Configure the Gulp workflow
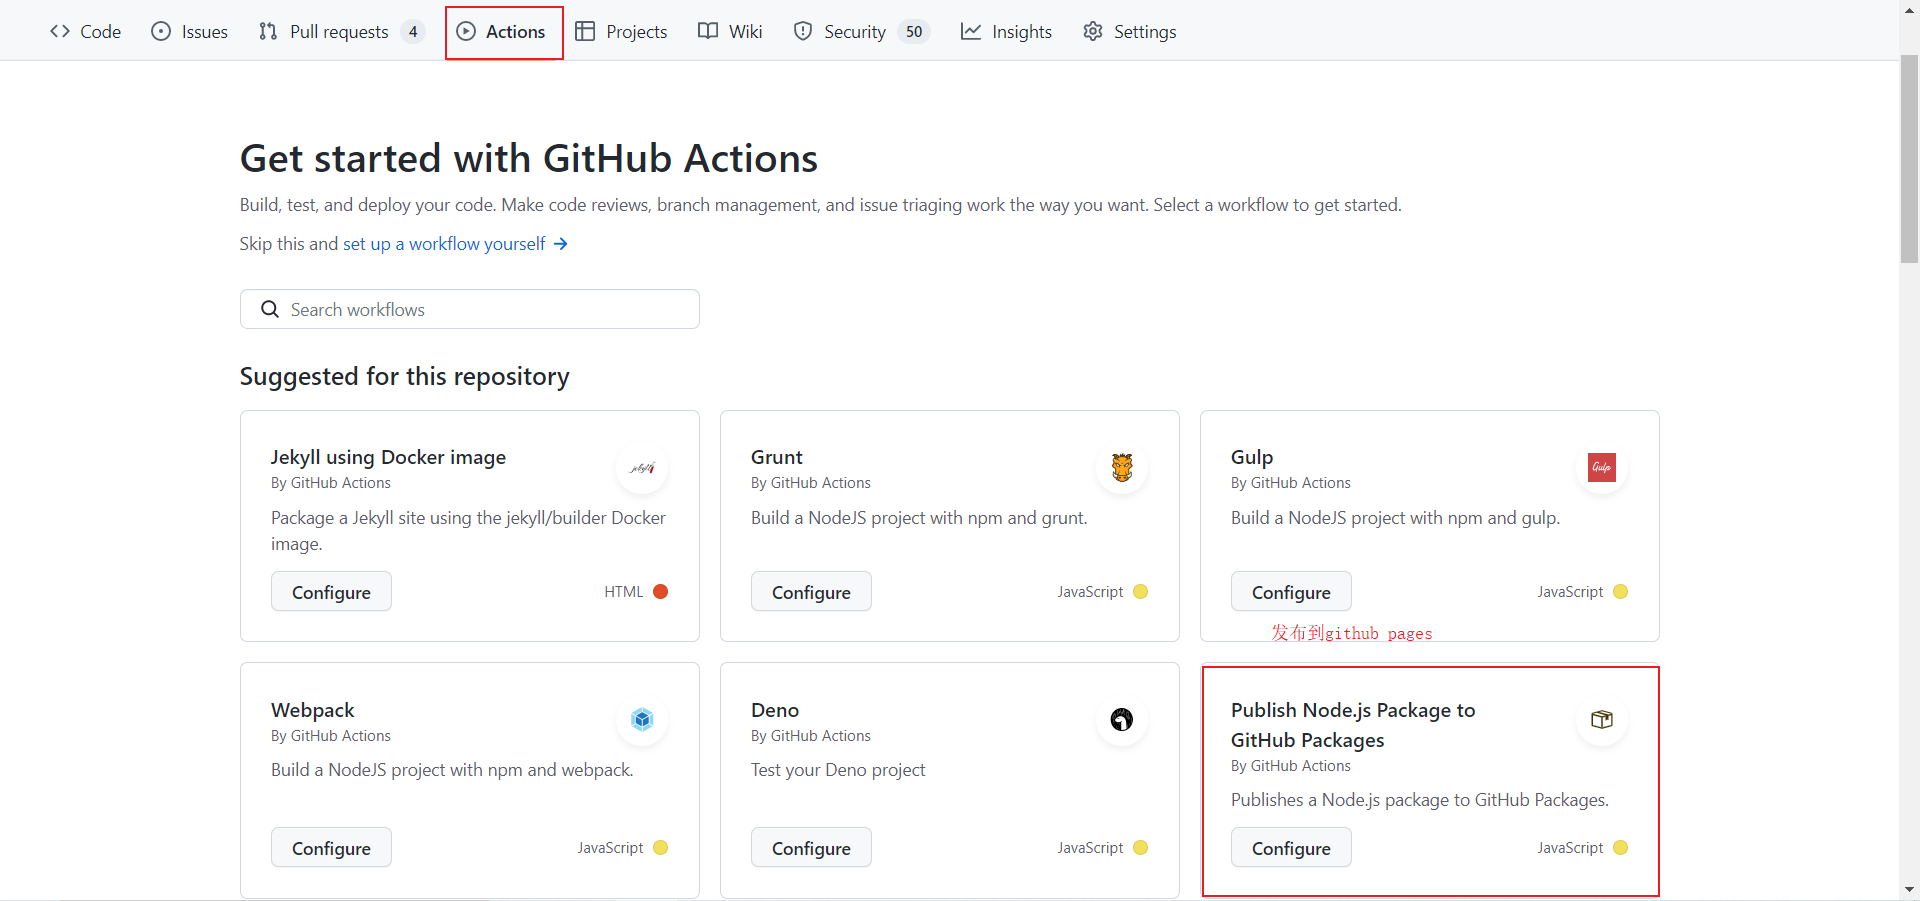Viewport: 1920px width, 901px height. pos(1291,592)
